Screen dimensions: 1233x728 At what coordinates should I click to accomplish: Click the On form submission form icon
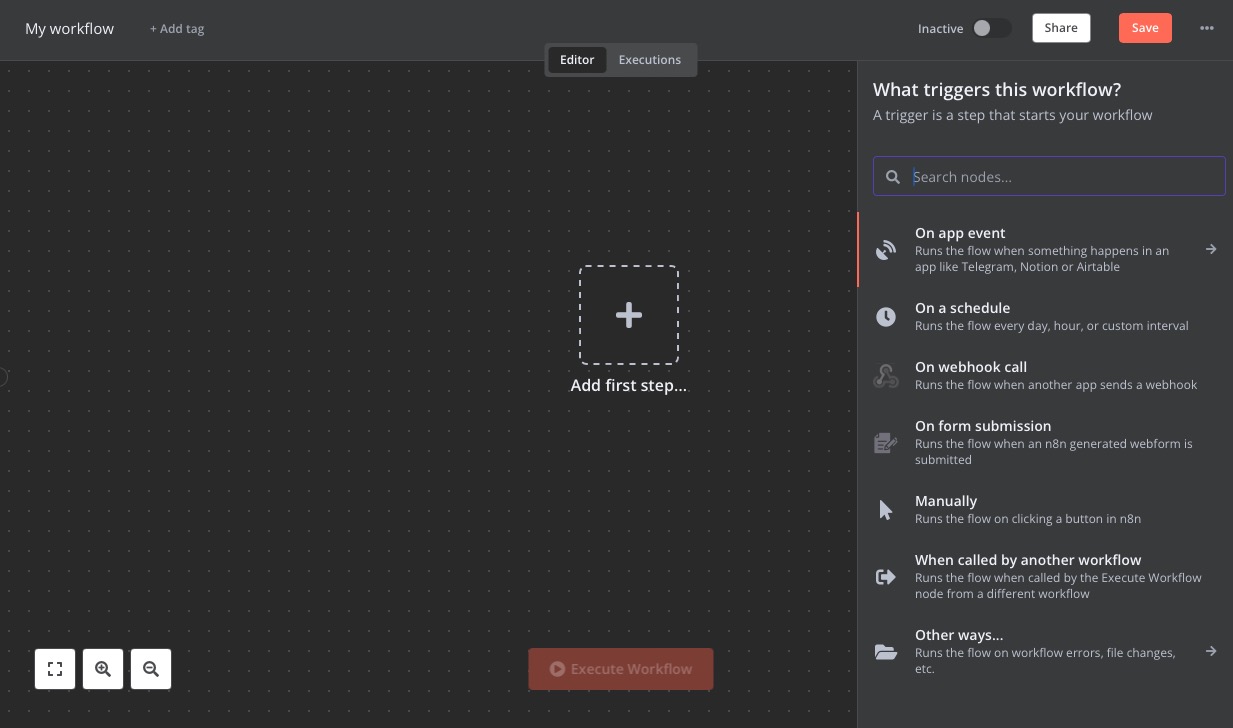[x=886, y=442]
